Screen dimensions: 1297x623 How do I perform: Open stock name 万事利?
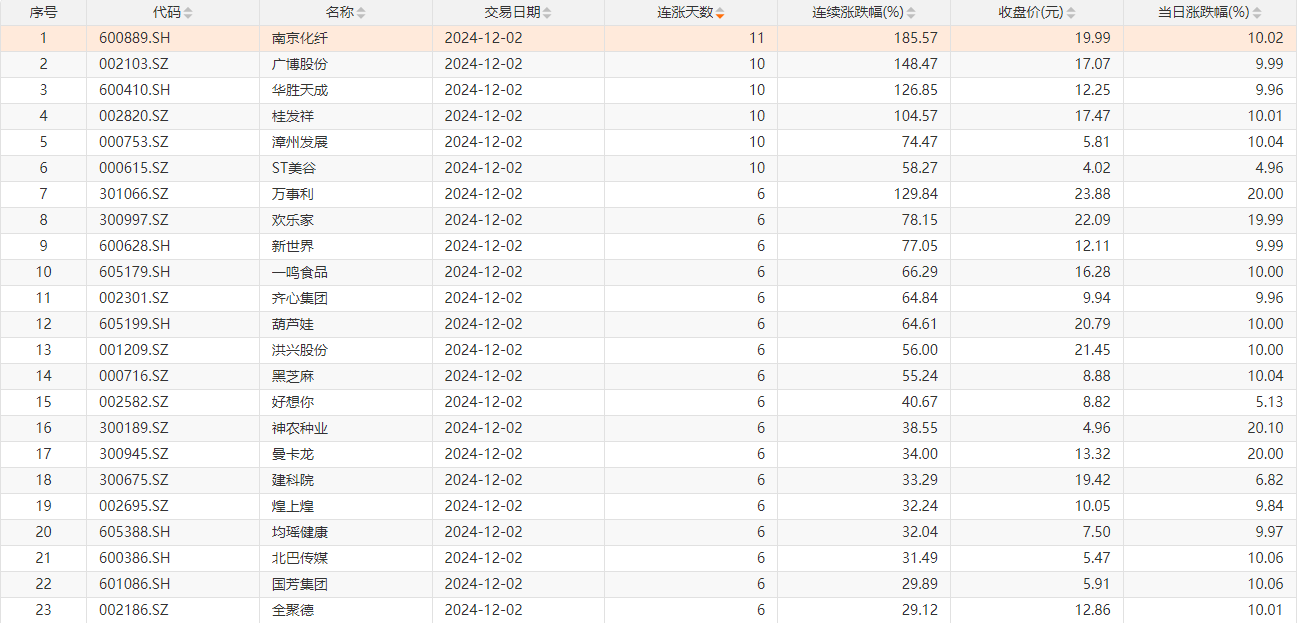click(x=293, y=194)
